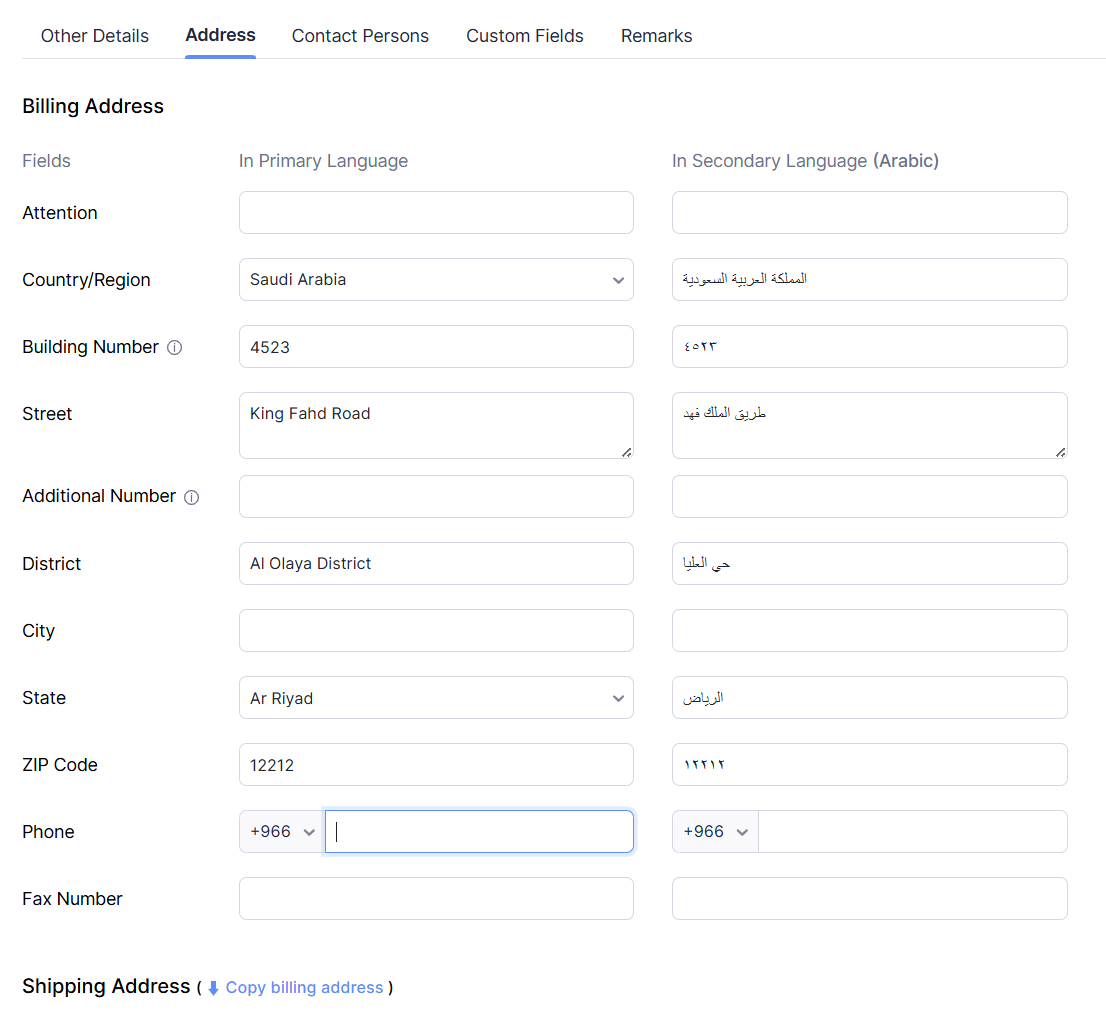
Task: Click the primary Additional Number input field
Action: (436, 497)
